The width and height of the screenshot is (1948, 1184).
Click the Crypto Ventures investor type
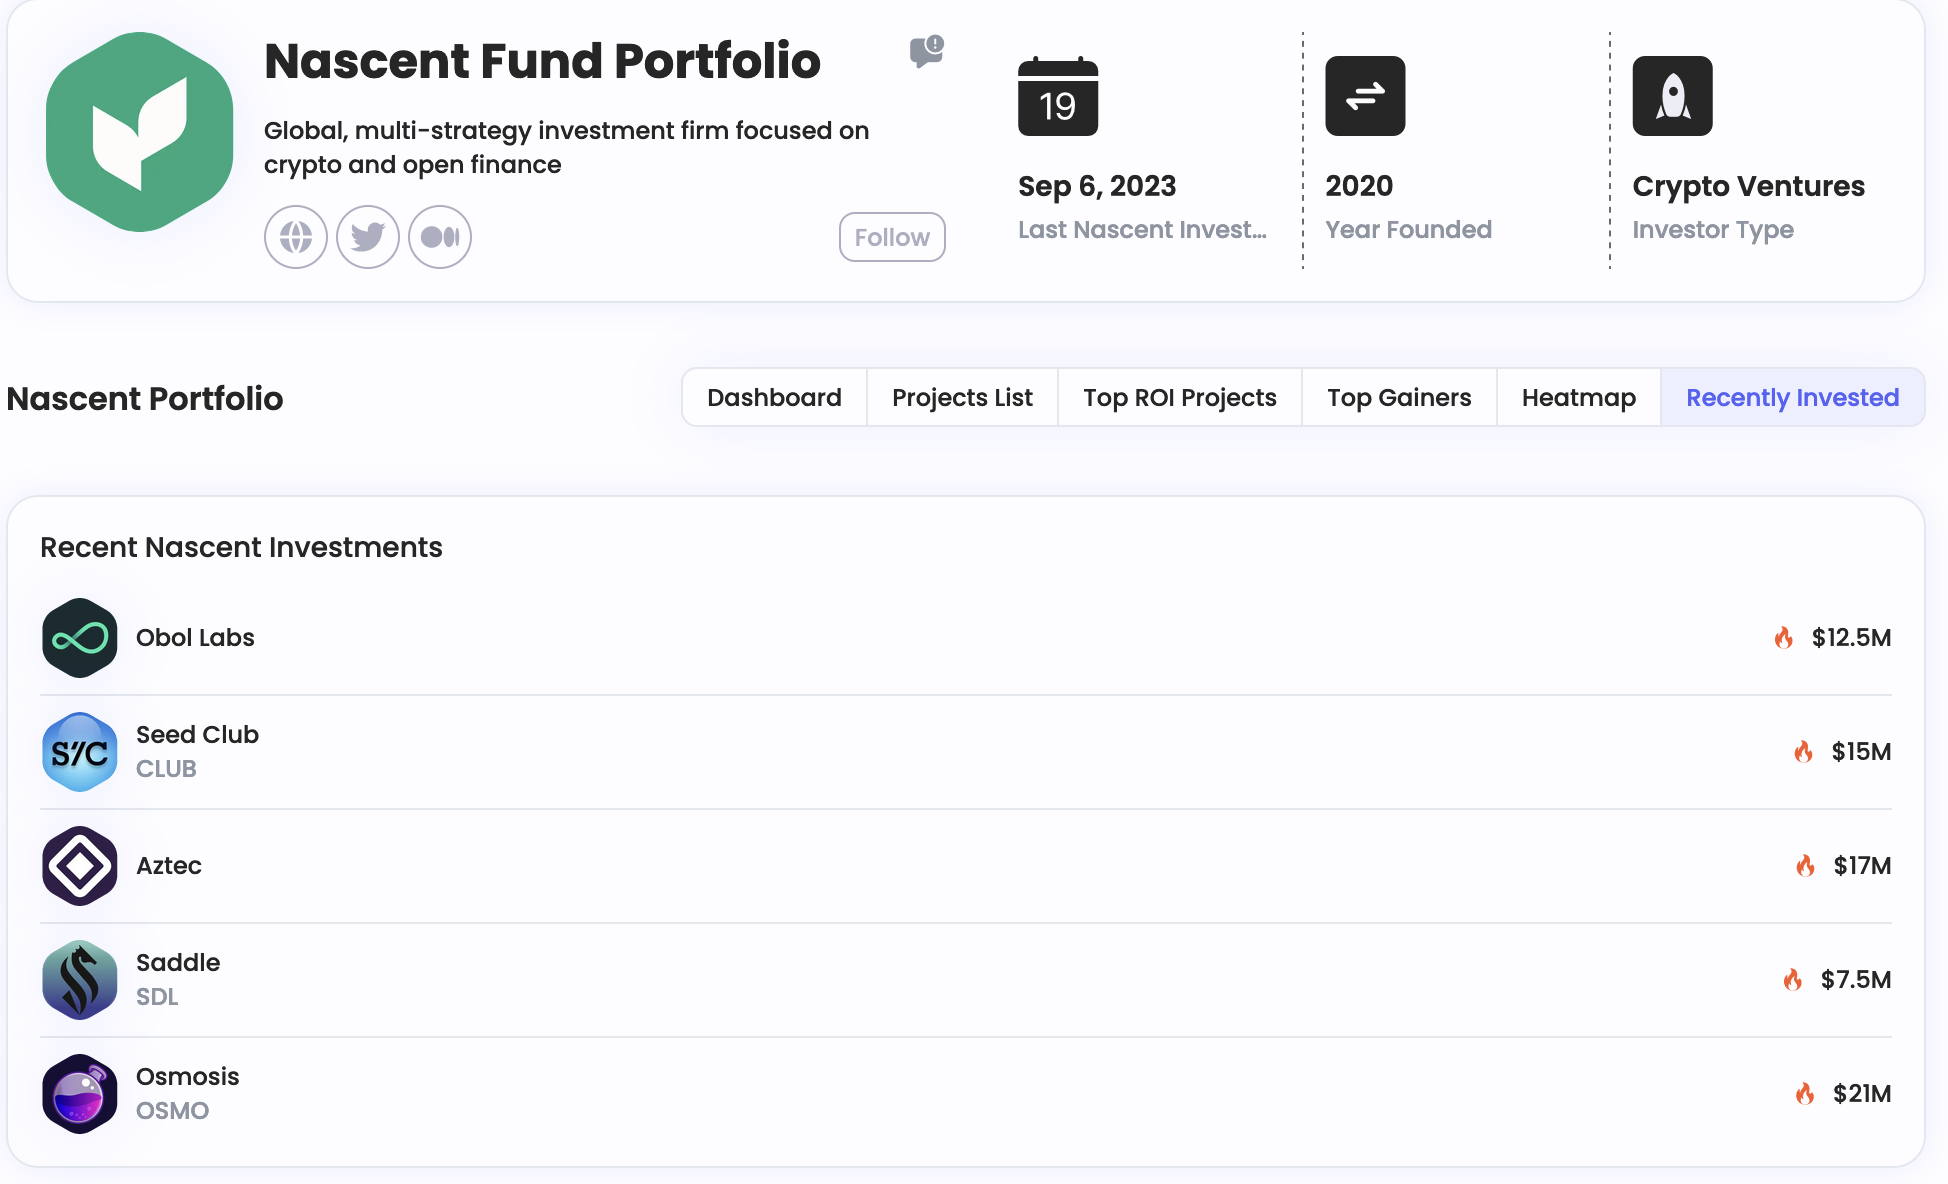[1748, 187]
